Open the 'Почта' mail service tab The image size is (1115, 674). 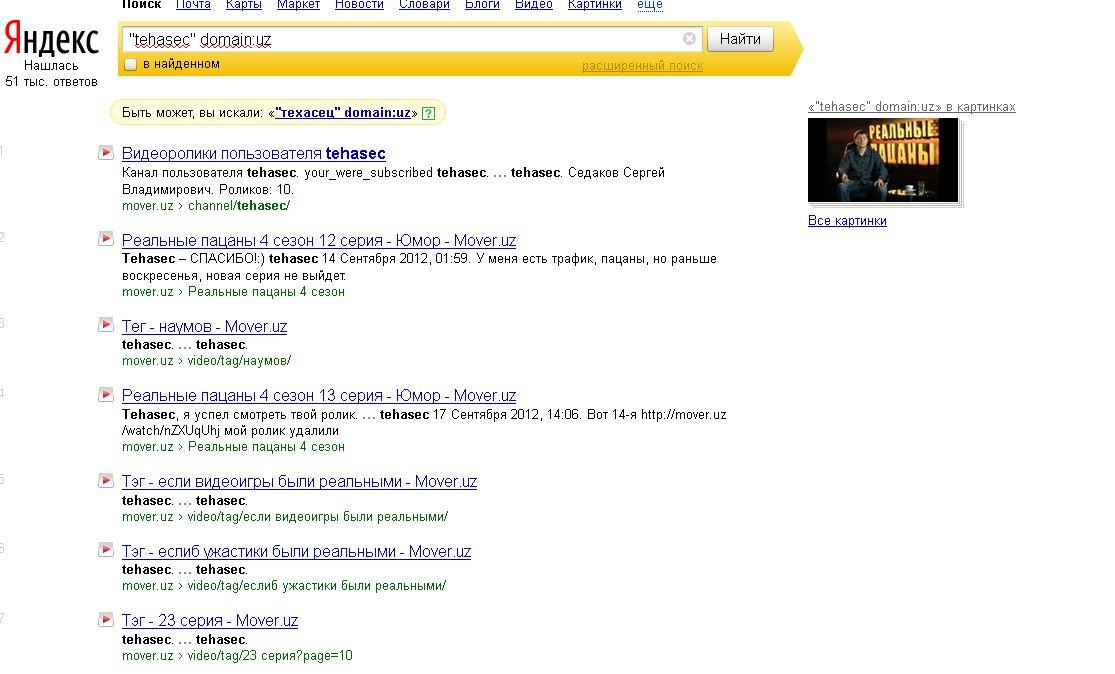click(x=193, y=5)
